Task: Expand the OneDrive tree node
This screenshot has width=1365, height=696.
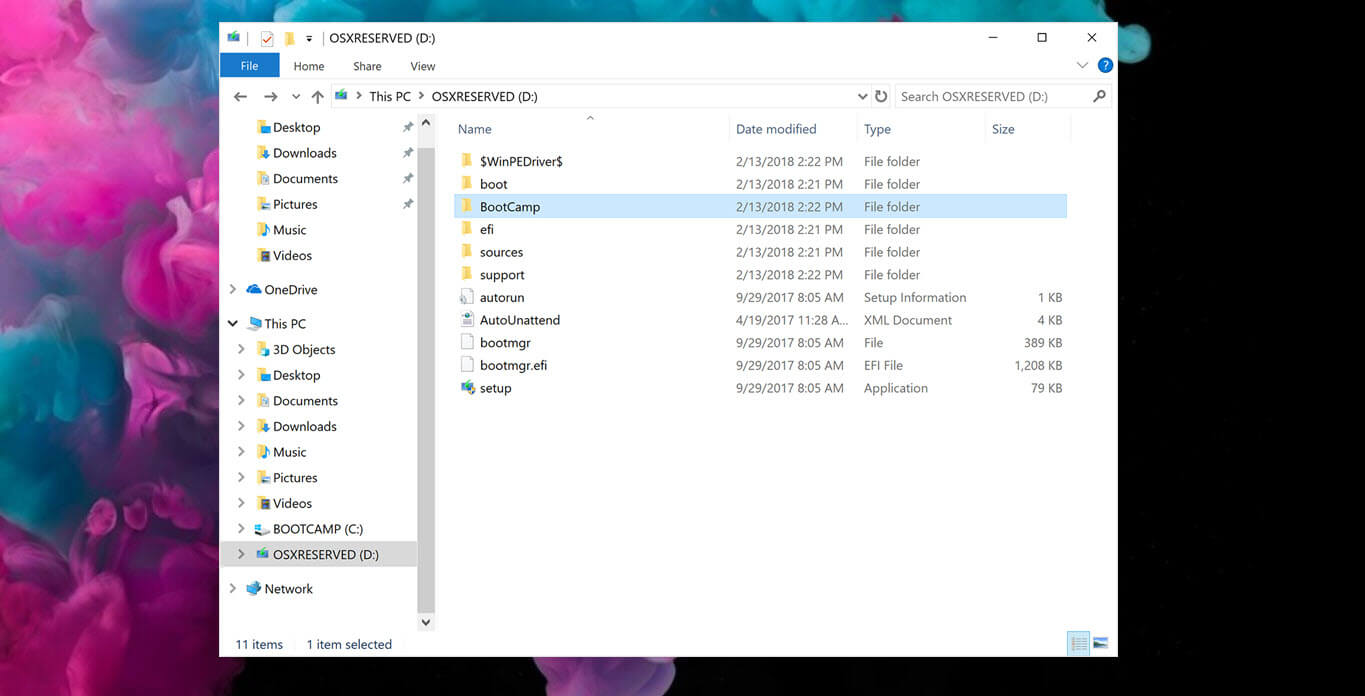Action: (x=233, y=289)
